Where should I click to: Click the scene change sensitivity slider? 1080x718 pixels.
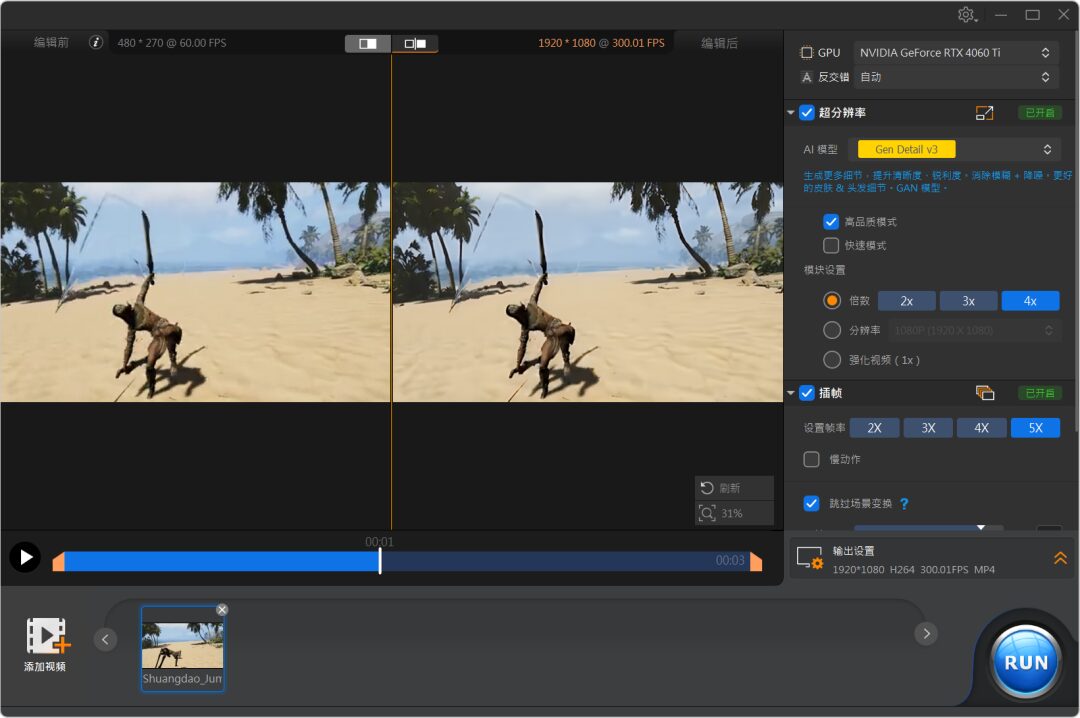(928, 528)
